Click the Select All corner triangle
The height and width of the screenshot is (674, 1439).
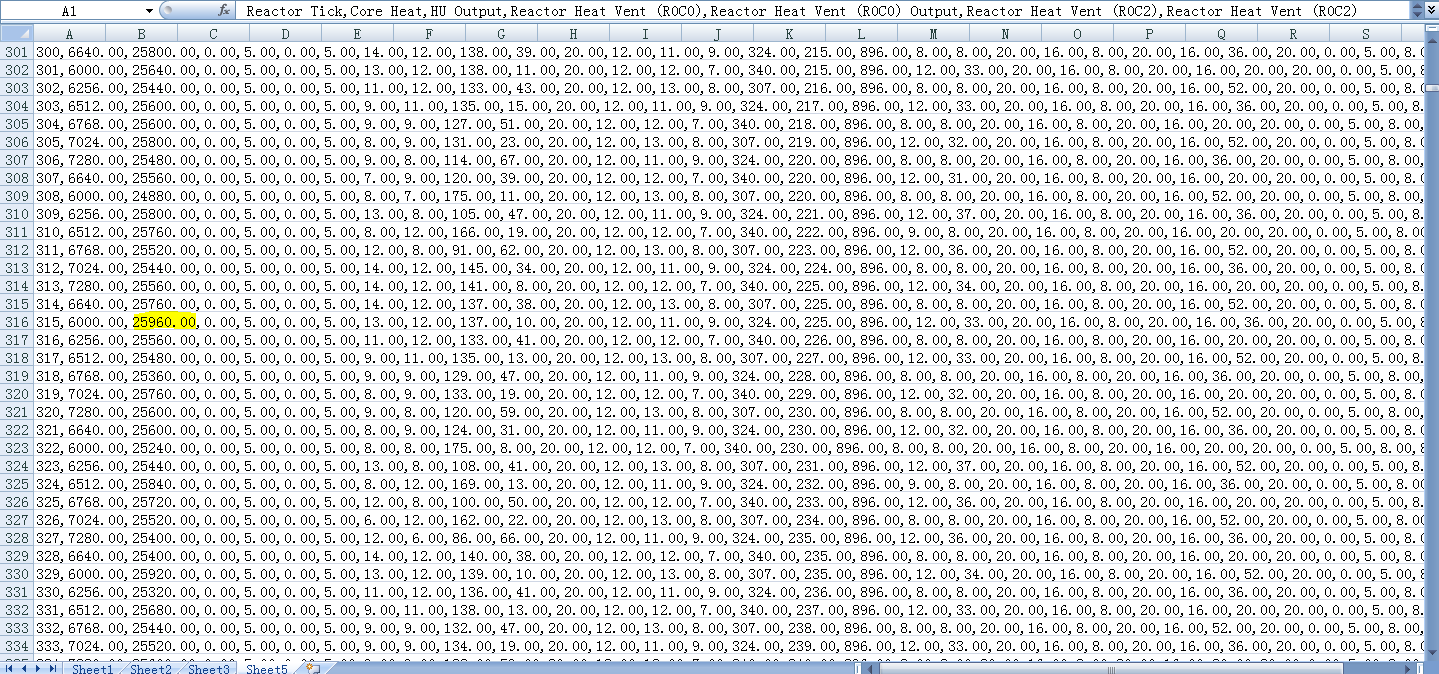[15, 34]
